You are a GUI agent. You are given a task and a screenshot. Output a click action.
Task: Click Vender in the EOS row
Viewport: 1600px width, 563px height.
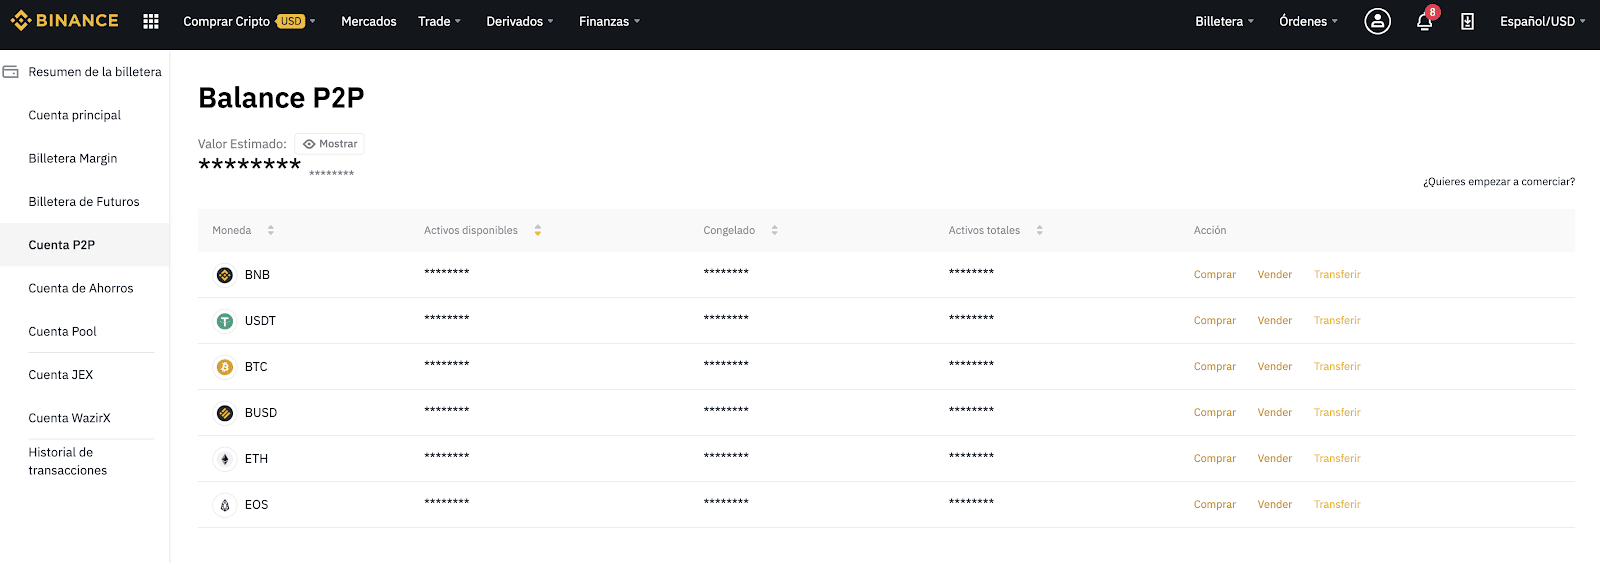click(1275, 505)
